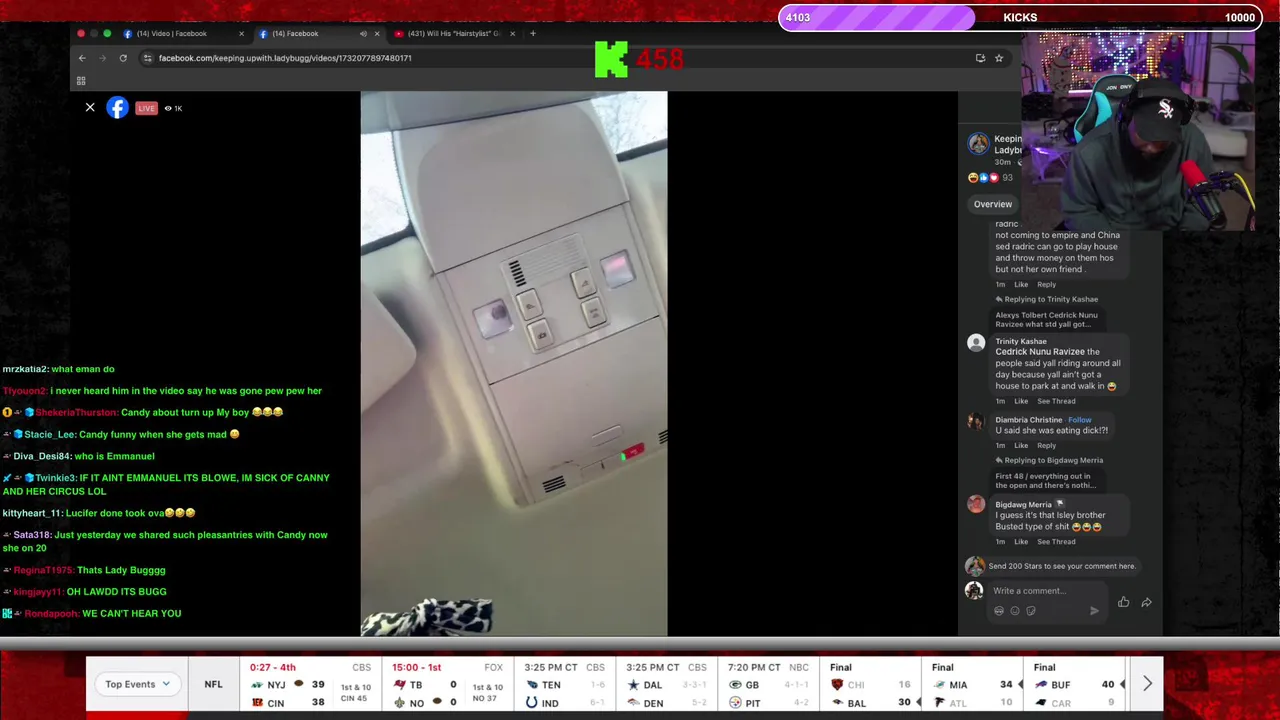This screenshot has width=1280, height=720.
Task: Open Bigdawg Merria's profile name
Action: 1023,504
